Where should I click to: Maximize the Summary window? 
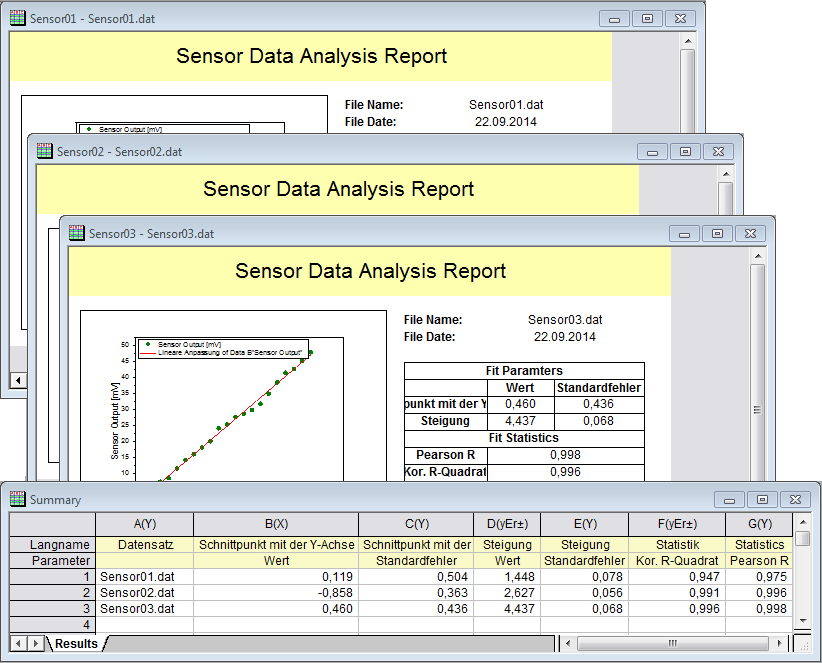[762, 499]
